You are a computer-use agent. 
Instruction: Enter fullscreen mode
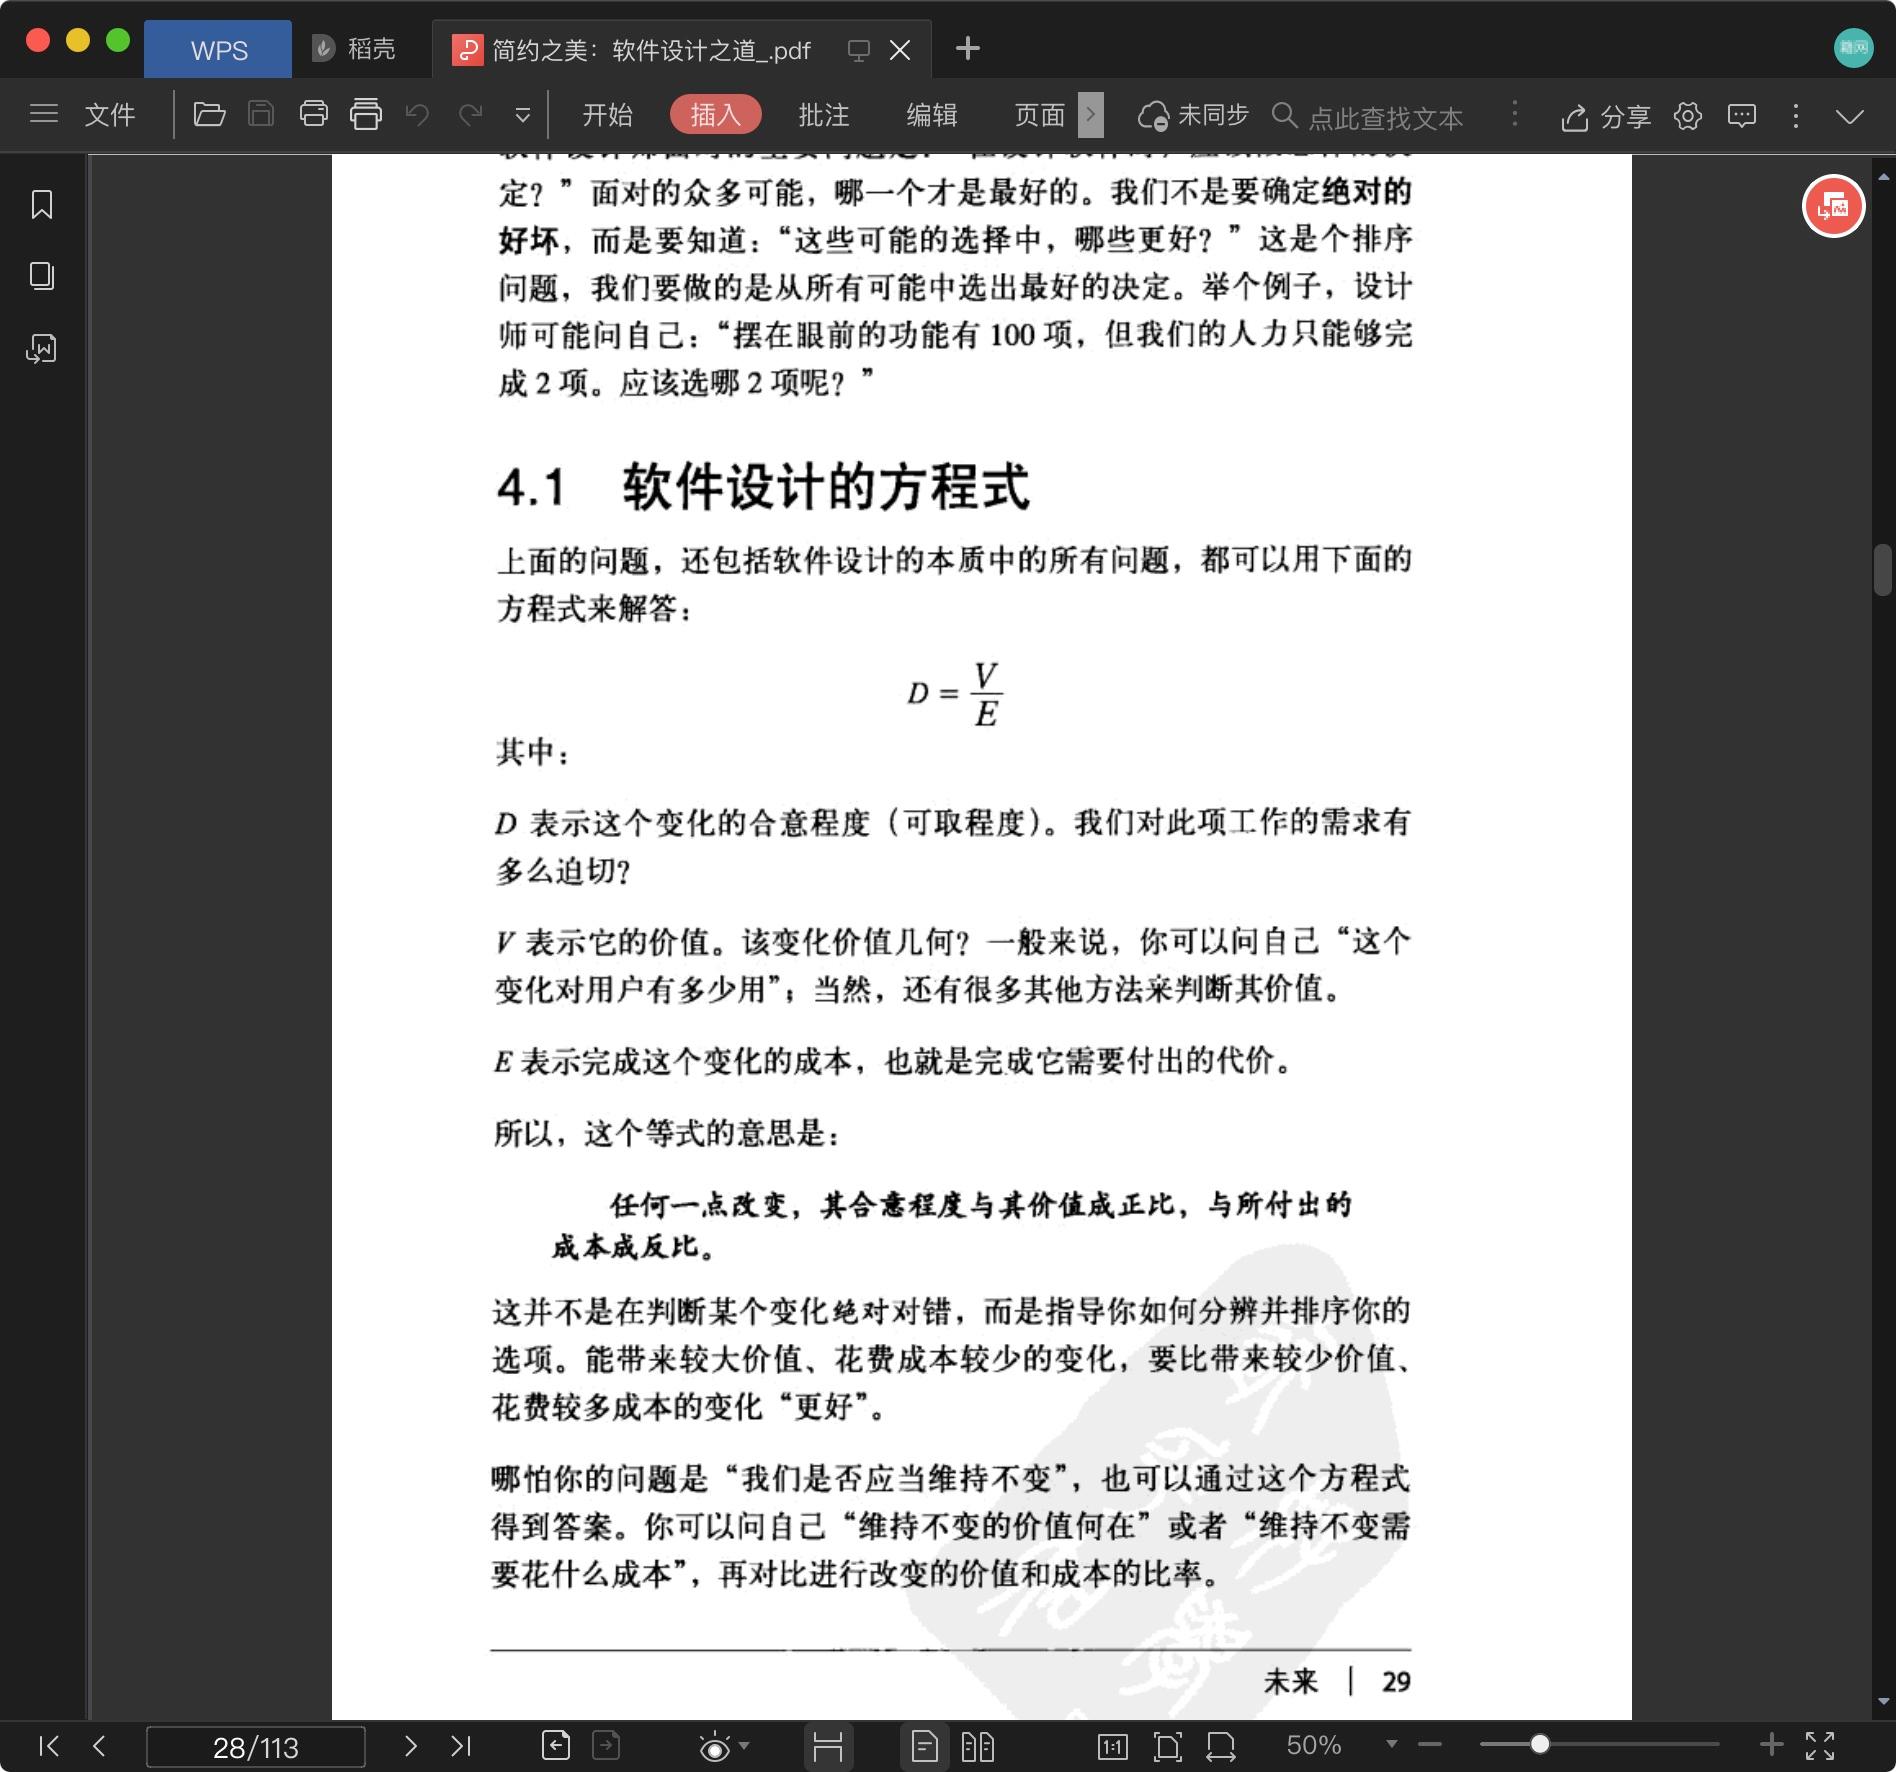pyautogui.click(x=1820, y=1746)
